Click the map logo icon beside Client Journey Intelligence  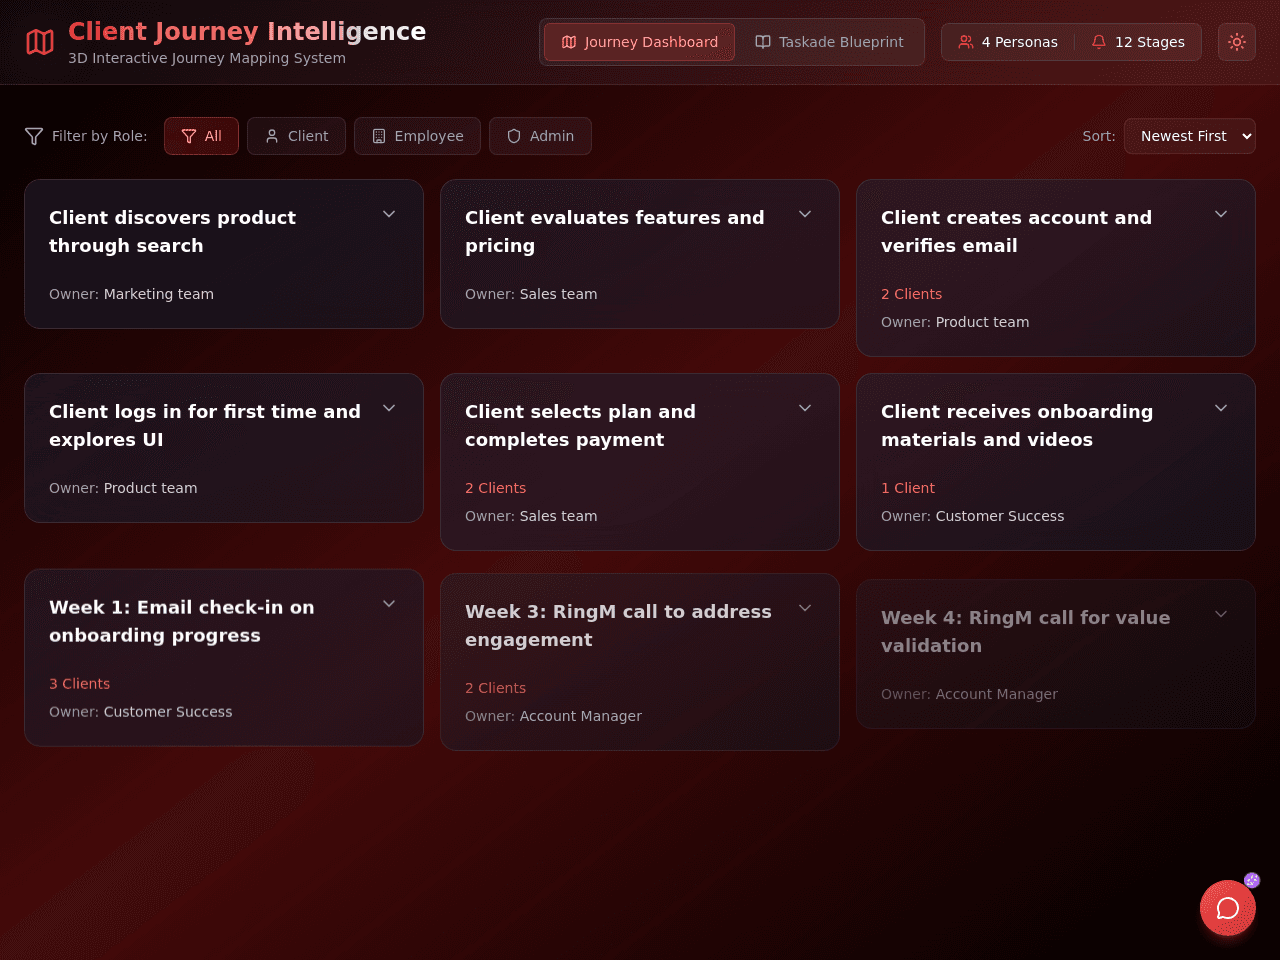pyautogui.click(x=40, y=42)
